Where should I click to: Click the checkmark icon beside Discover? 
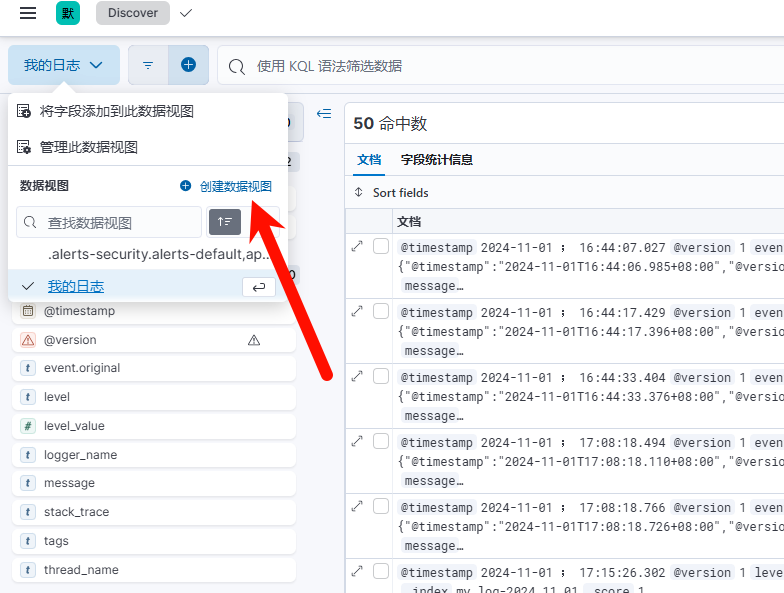[x=186, y=13]
